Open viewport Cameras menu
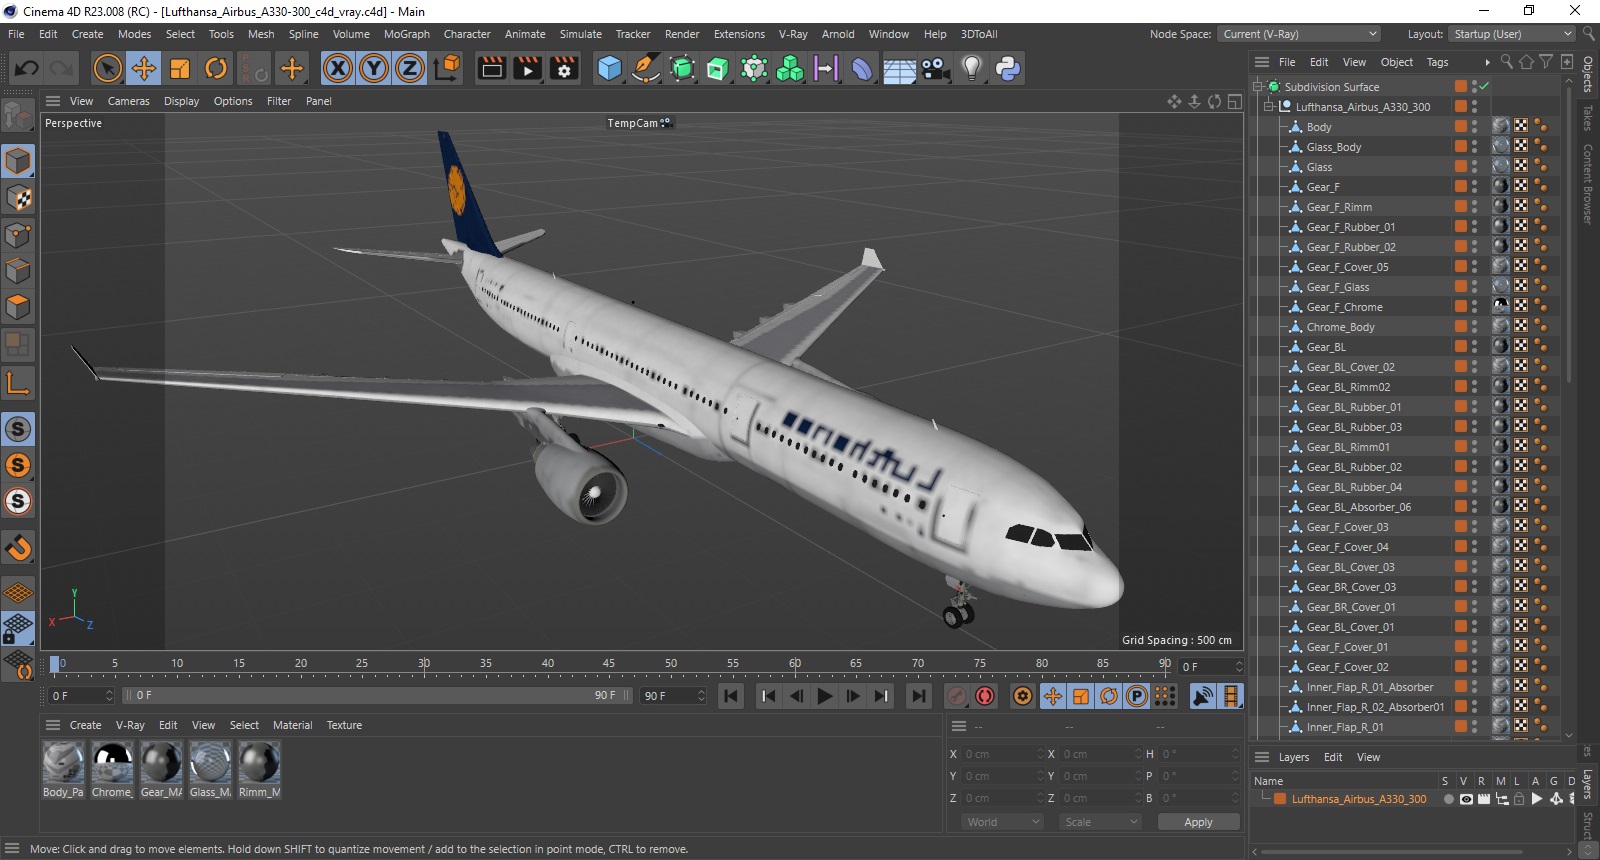 tap(128, 101)
